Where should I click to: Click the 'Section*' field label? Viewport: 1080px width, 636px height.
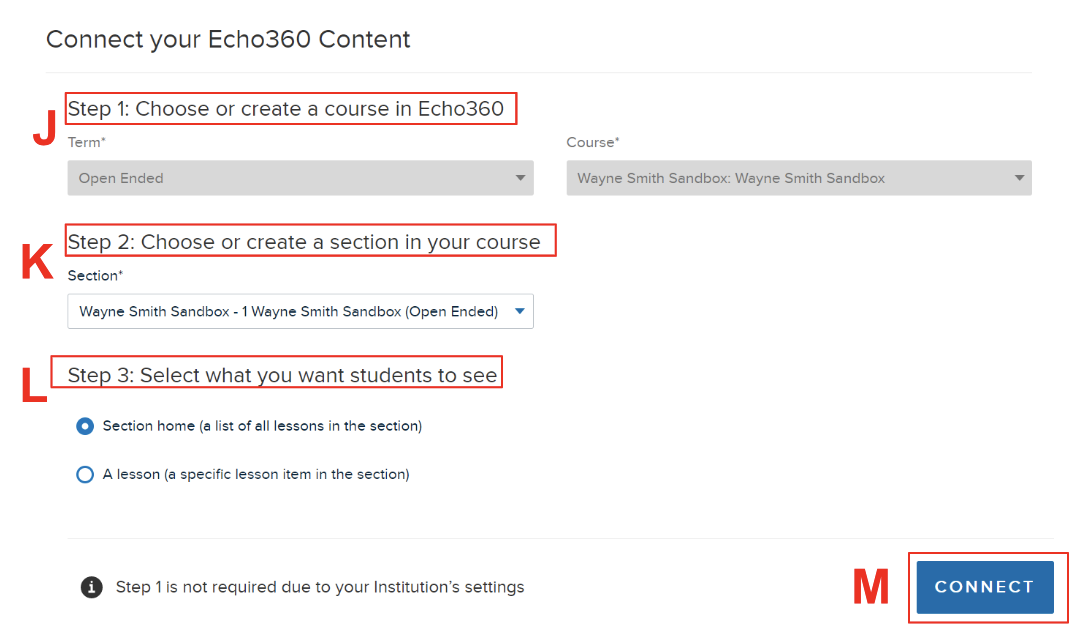pos(95,276)
